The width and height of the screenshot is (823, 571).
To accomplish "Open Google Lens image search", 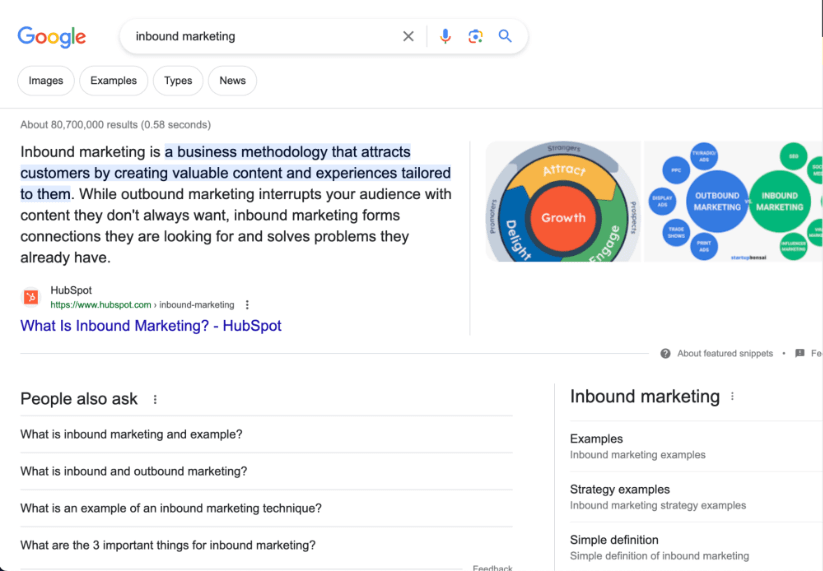I will point(475,37).
